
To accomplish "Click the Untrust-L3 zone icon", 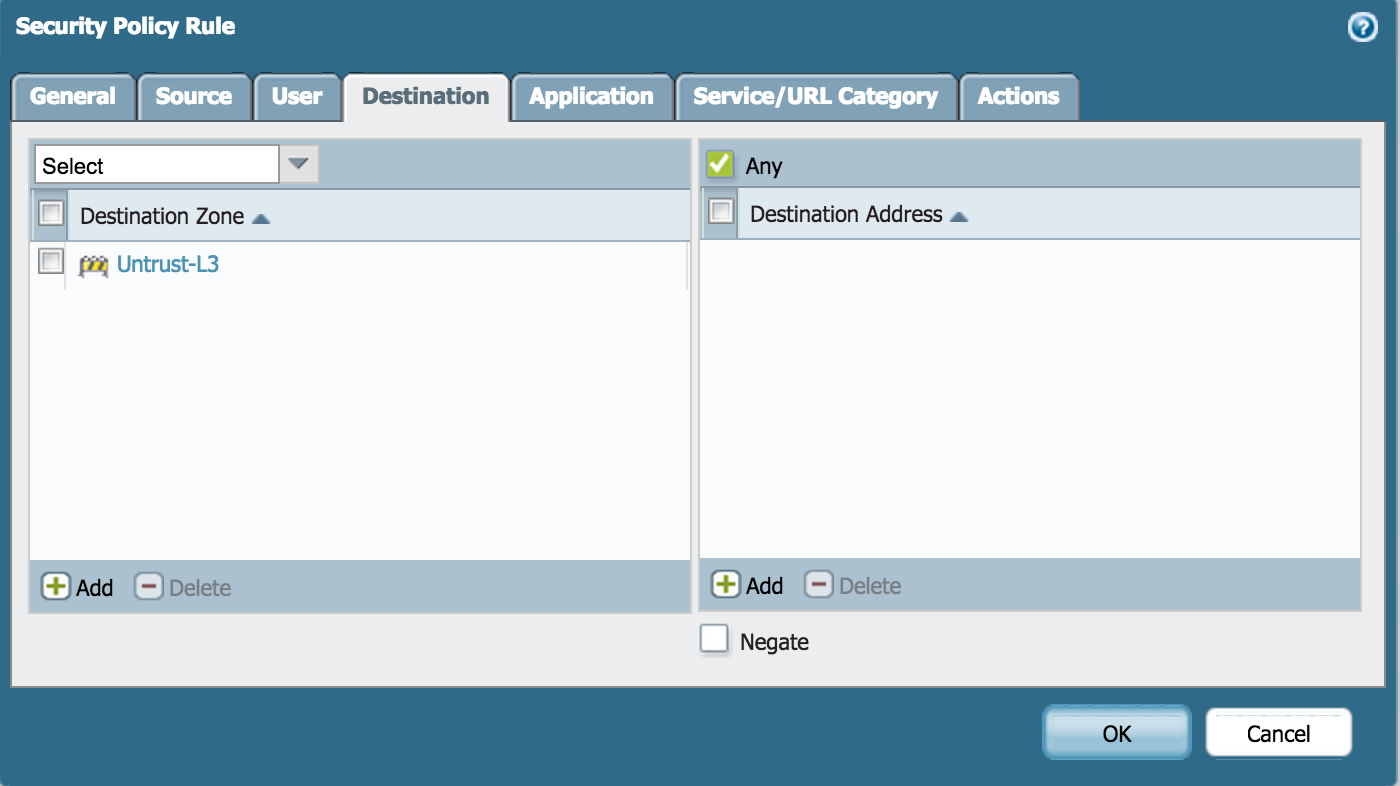I will (x=92, y=266).
